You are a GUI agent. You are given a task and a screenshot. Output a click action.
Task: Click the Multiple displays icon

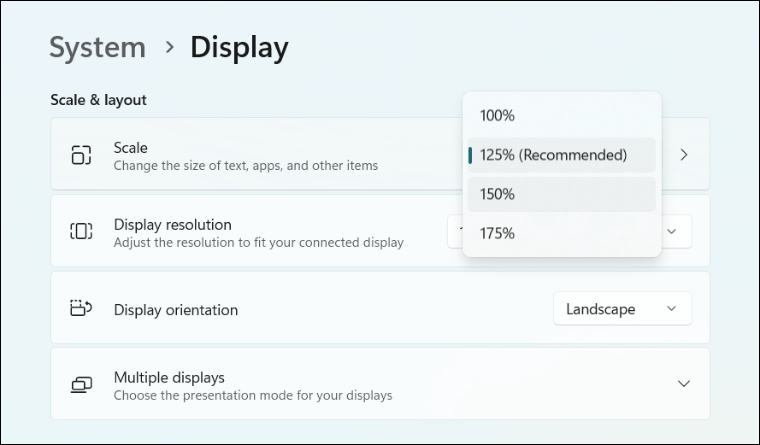[81, 385]
